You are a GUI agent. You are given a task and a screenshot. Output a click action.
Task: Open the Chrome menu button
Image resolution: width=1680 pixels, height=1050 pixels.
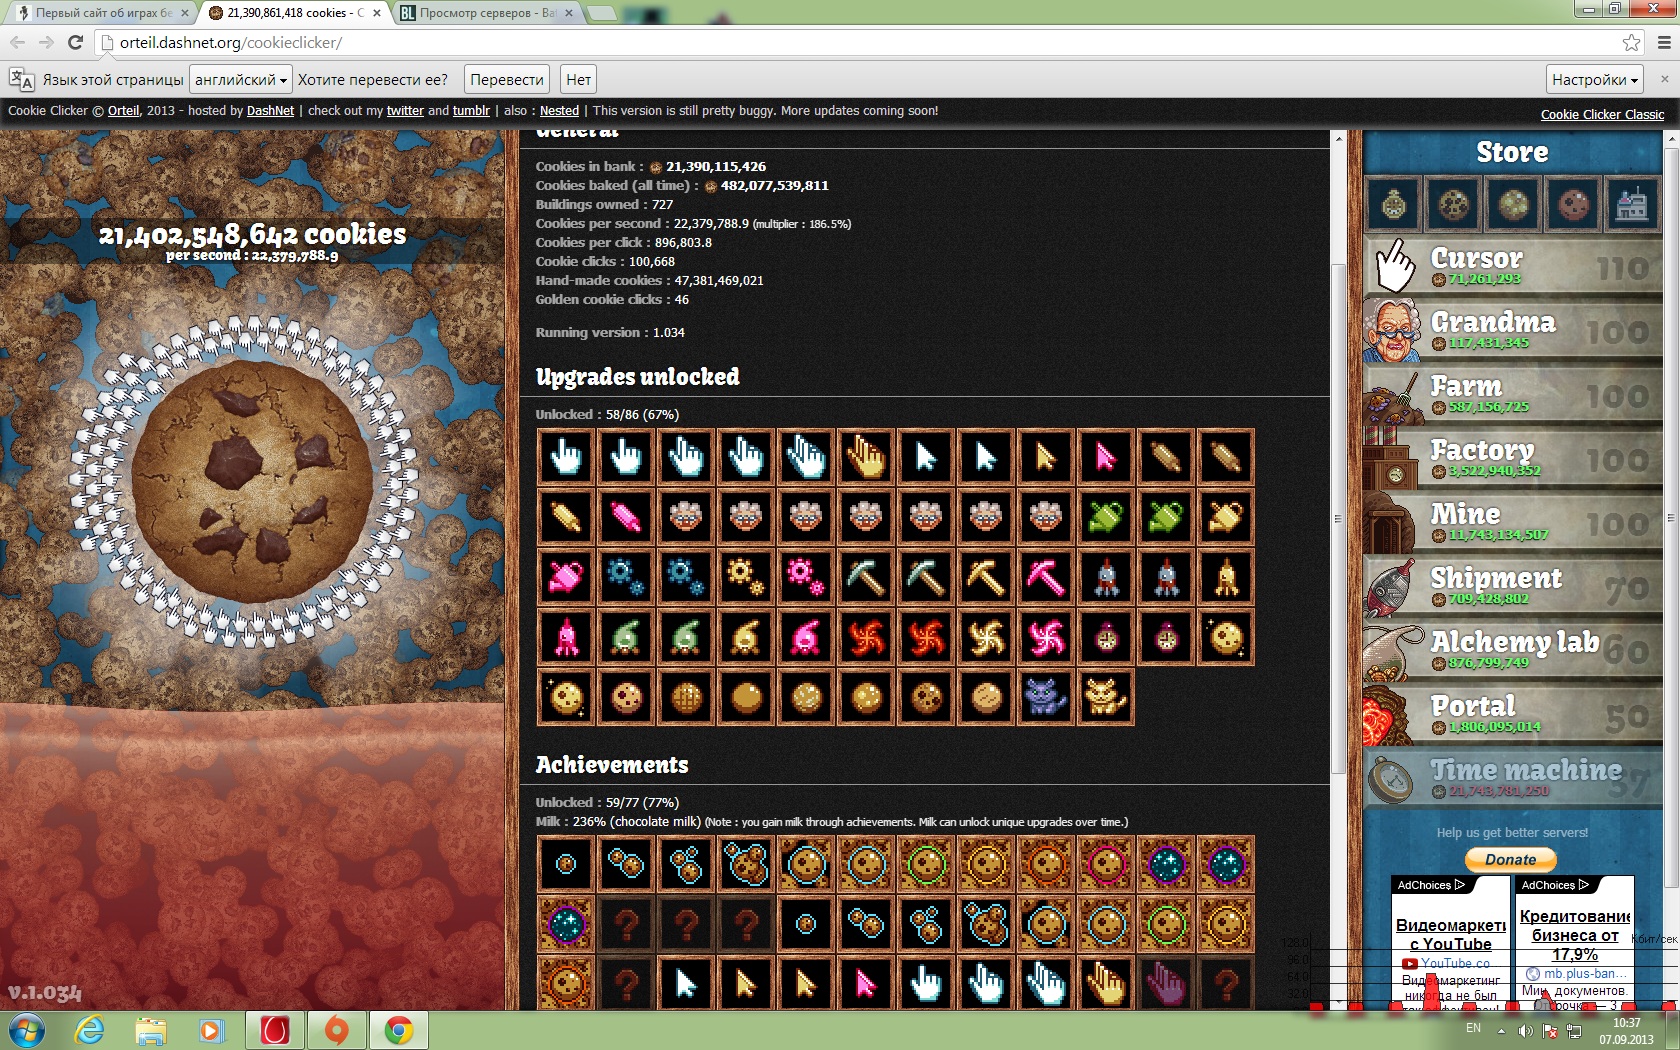coord(1663,42)
